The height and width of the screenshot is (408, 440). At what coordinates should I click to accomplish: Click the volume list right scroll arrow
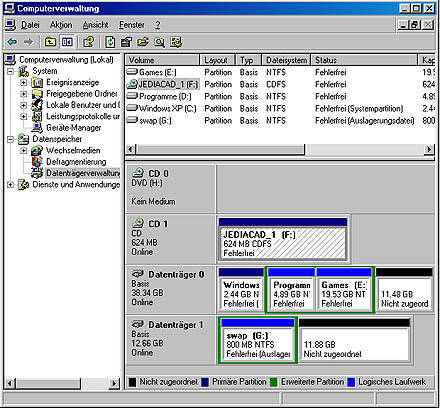pos(430,149)
